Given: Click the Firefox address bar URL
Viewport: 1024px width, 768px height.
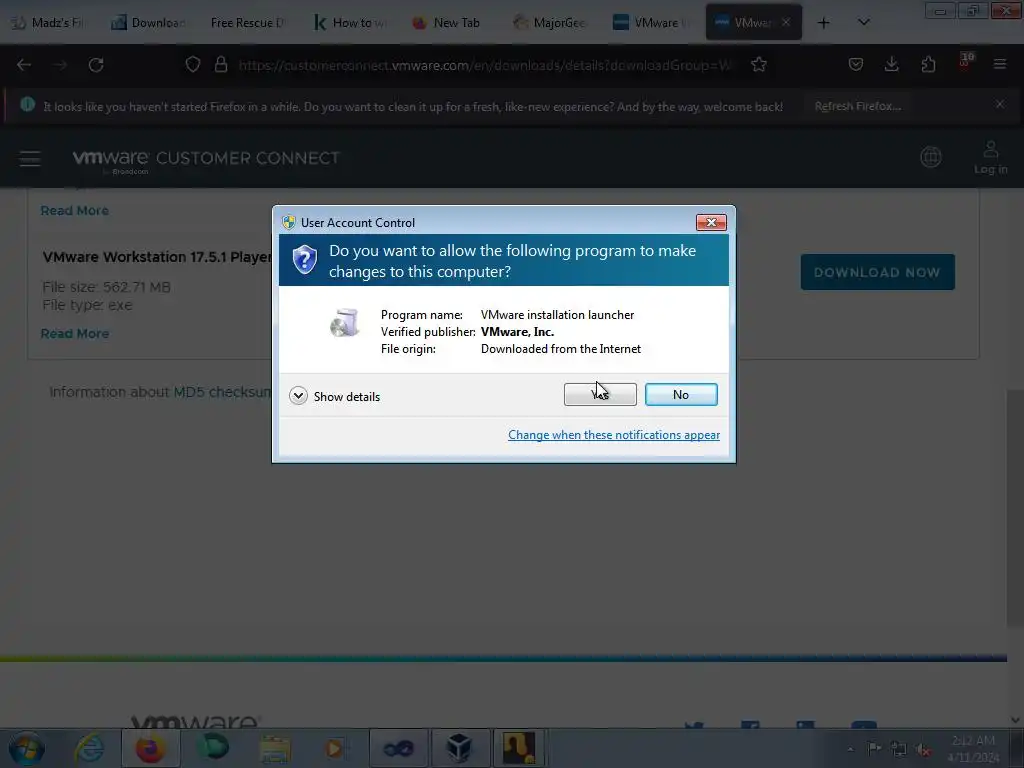Looking at the screenshot, I should point(485,65).
